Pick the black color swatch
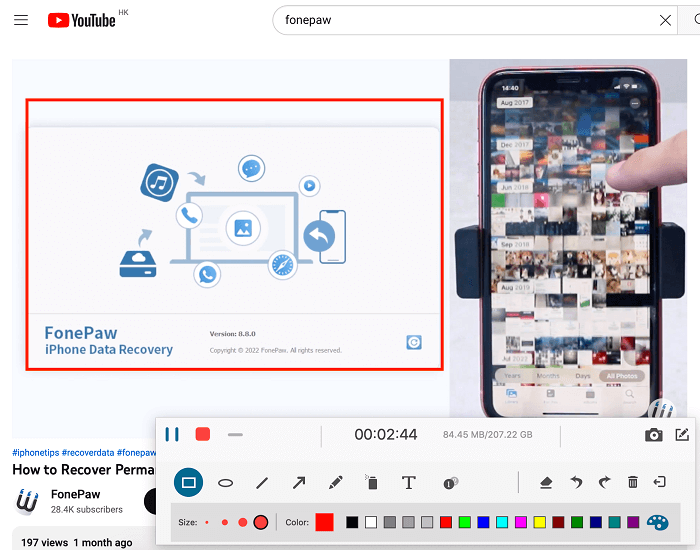This screenshot has height=550, width=700. pyautogui.click(x=352, y=522)
